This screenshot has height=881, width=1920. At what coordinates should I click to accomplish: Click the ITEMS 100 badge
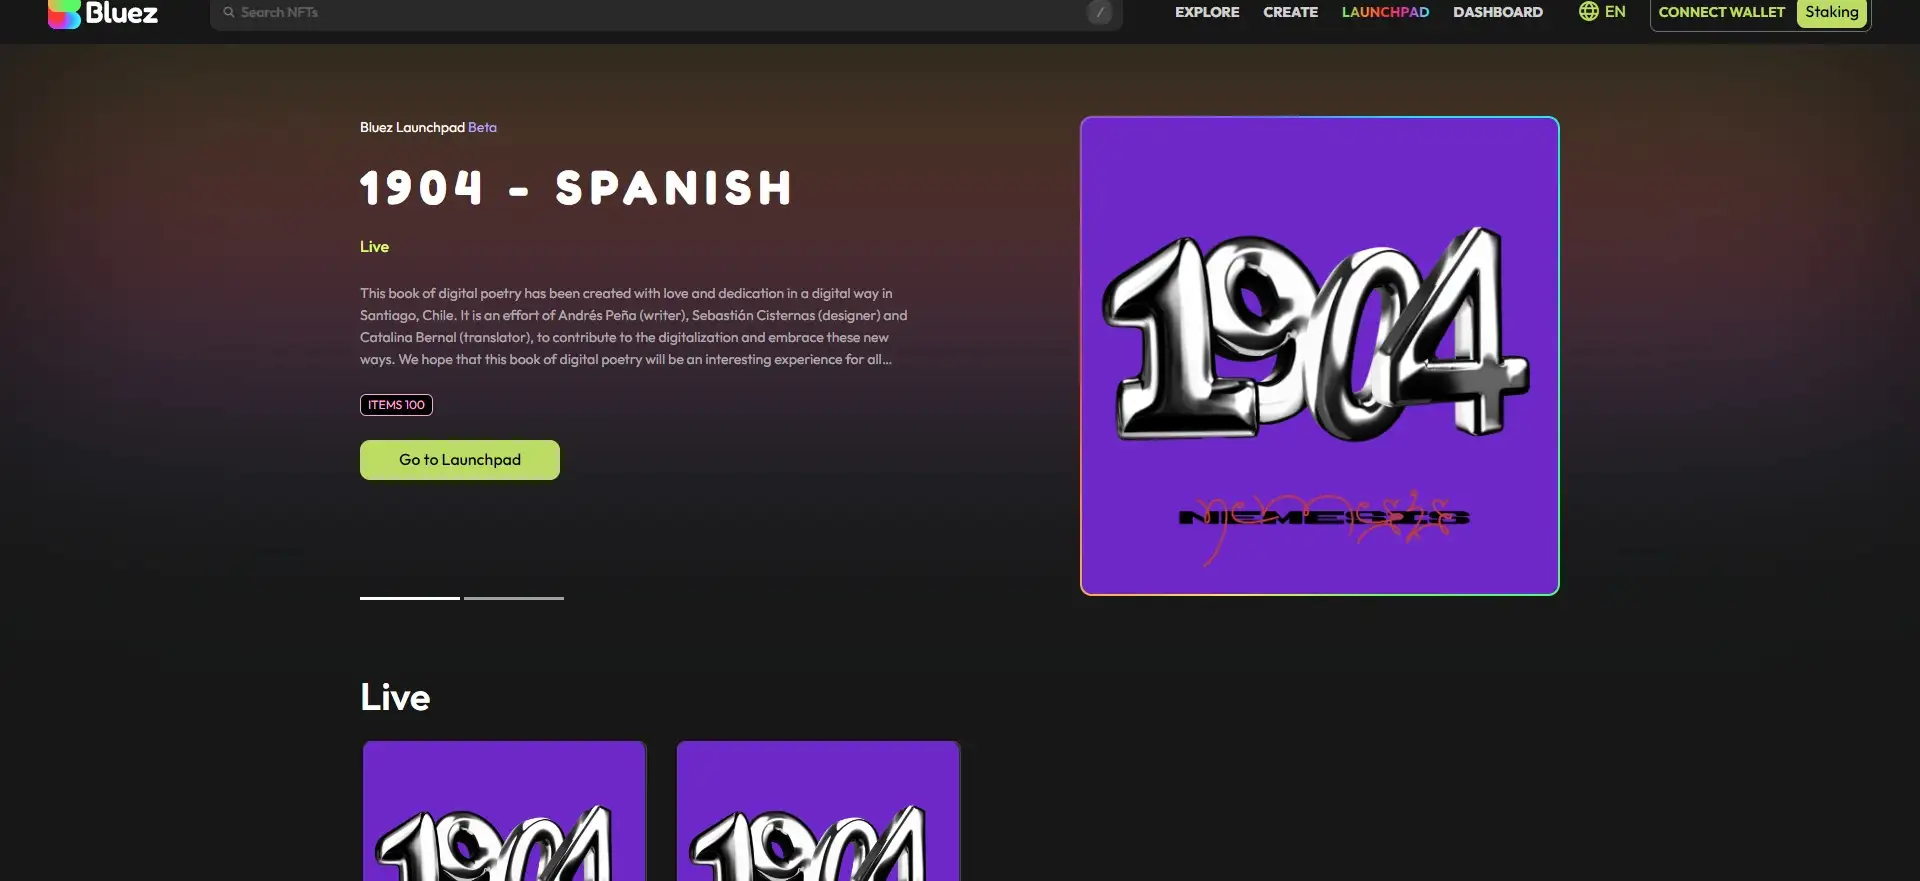pyautogui.click(x=396, y=405)
